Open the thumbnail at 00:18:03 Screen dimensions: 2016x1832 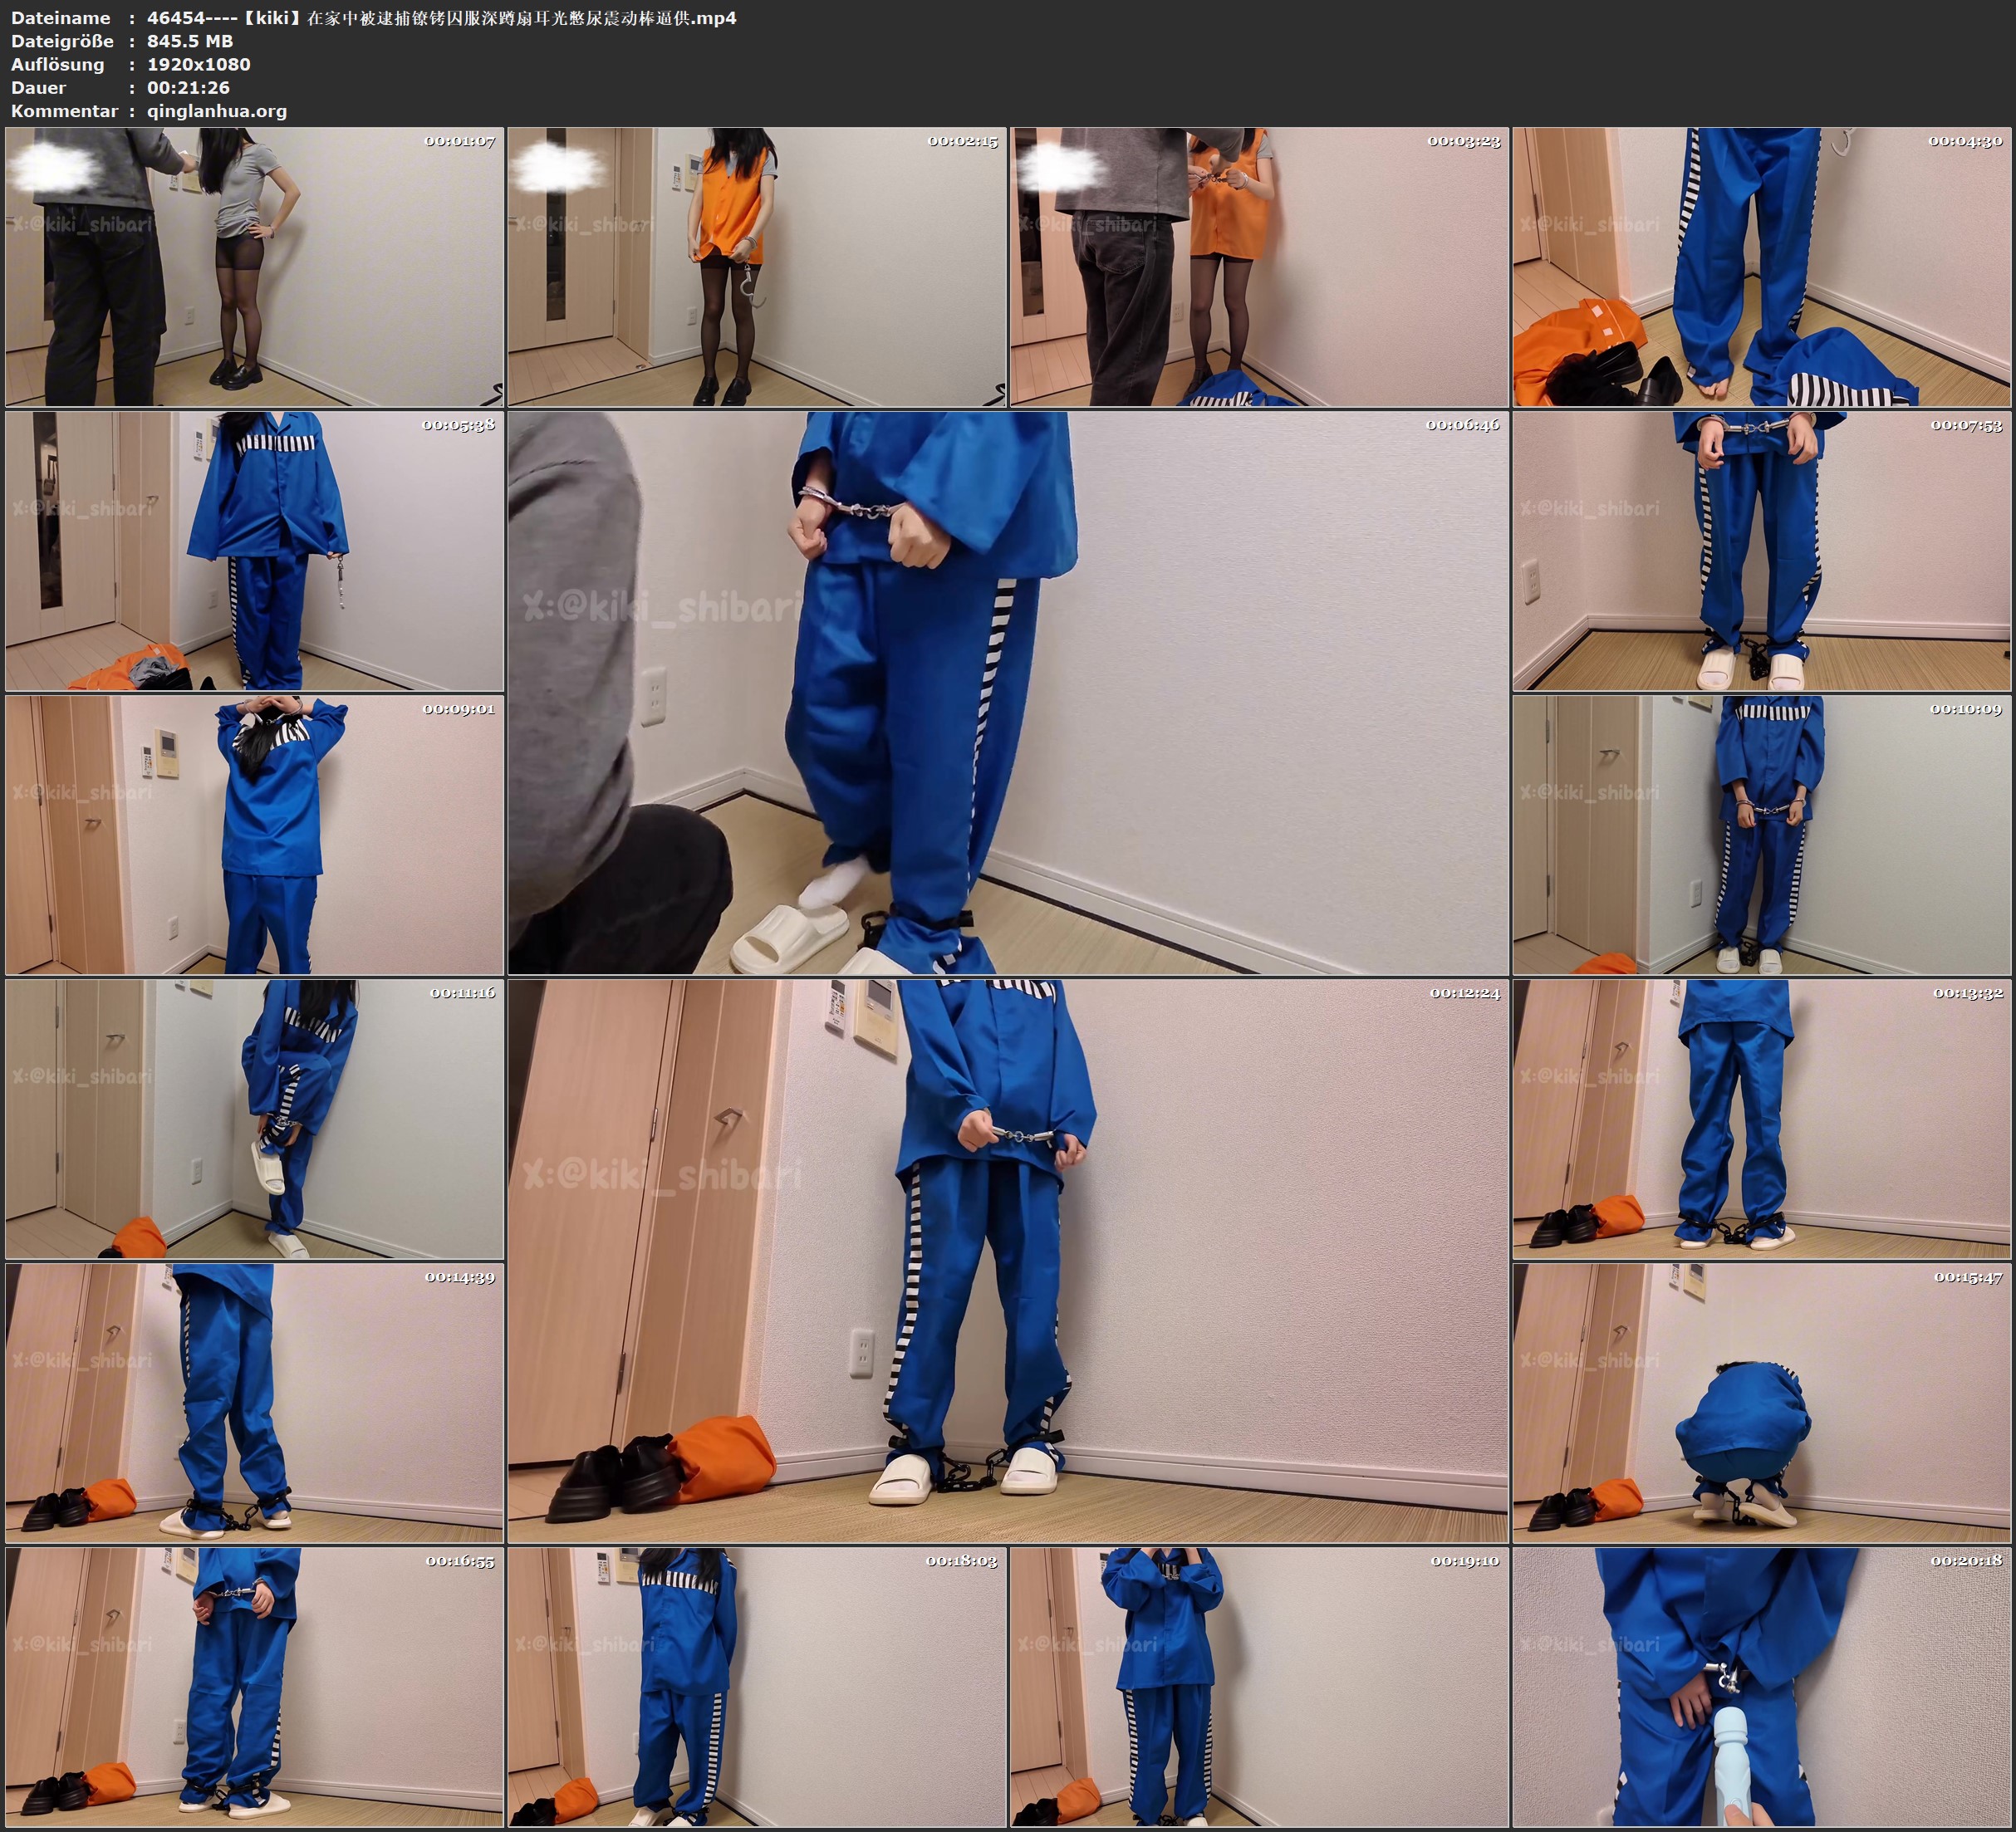pyautogui.click(x=757, y=1687)
